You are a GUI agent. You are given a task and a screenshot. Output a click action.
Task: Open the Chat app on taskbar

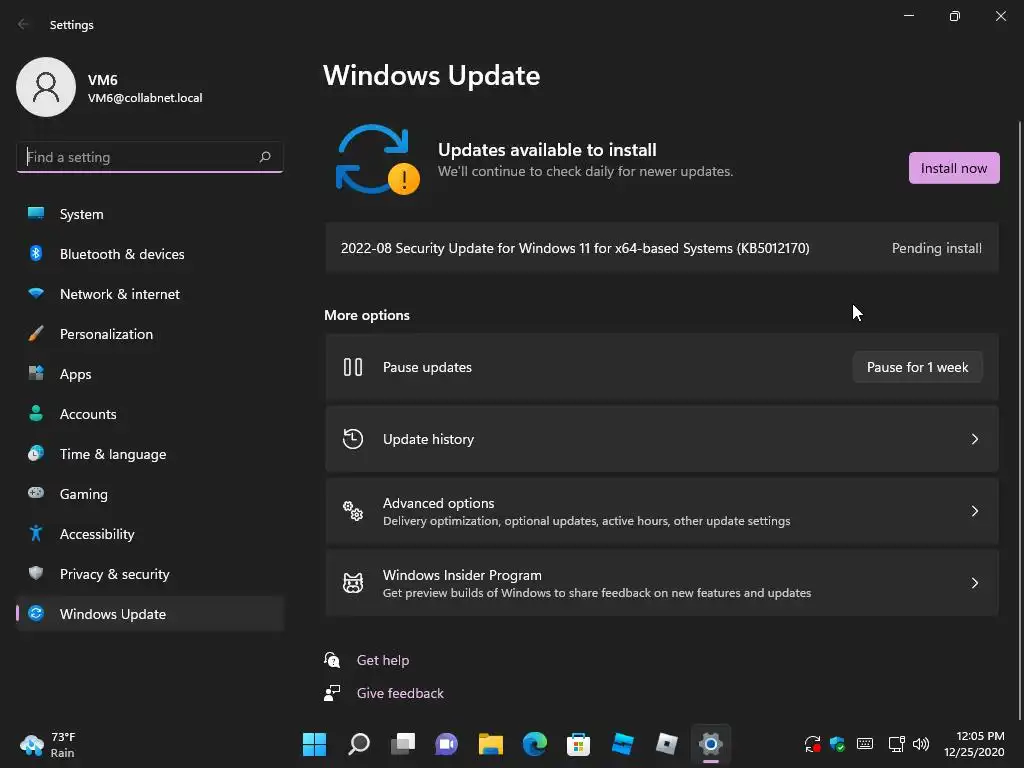(x=447, y=744)
